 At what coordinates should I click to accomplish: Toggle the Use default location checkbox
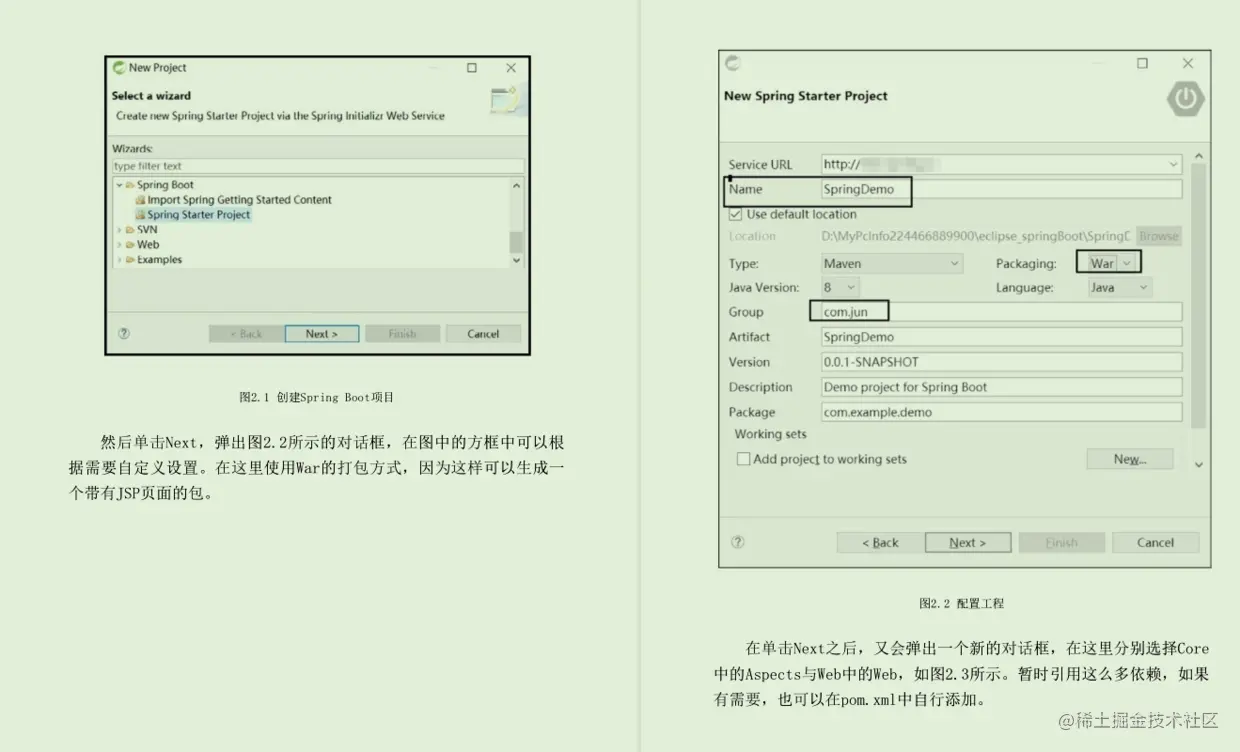(x=736, y=214)
